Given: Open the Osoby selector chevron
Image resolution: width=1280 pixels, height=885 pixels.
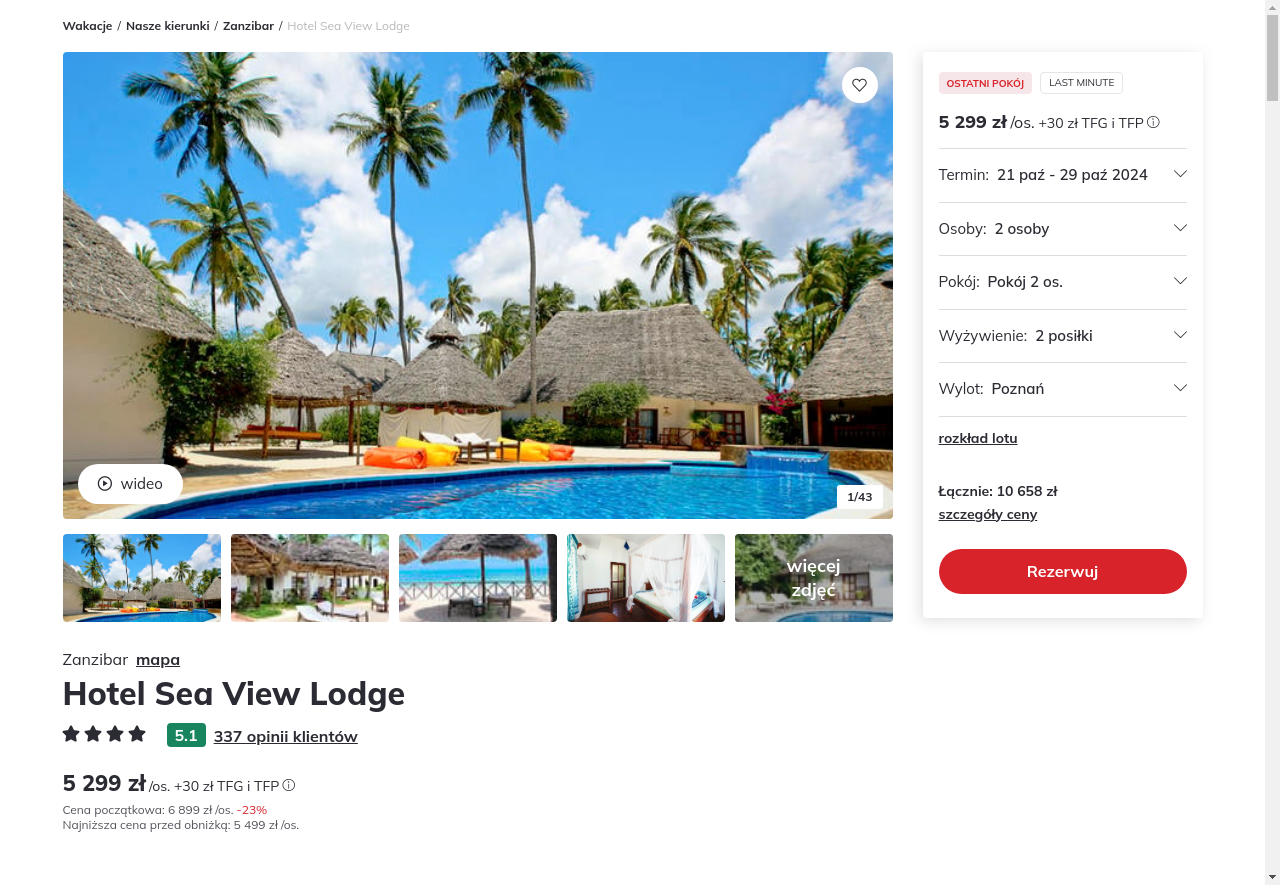Looking at the screenshot, I should (x=1180, y=228).
